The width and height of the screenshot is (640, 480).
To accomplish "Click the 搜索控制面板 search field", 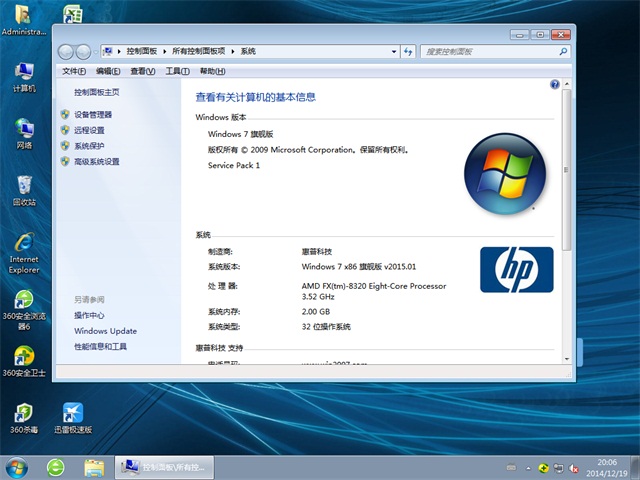I will 490,51.
